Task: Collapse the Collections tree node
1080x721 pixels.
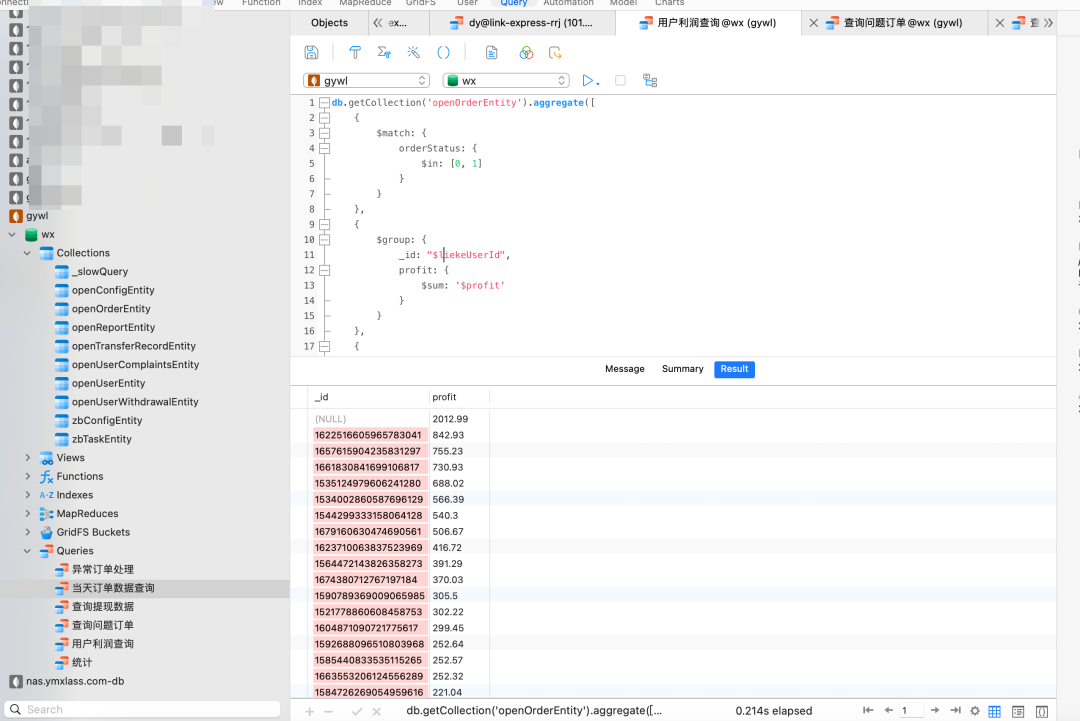Action: tap(27, 253)
